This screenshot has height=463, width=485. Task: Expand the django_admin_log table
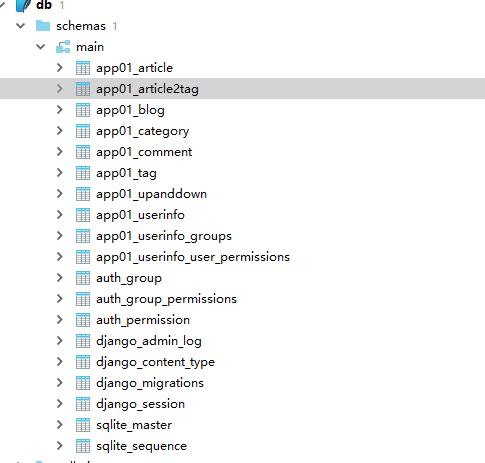[60, 341]
